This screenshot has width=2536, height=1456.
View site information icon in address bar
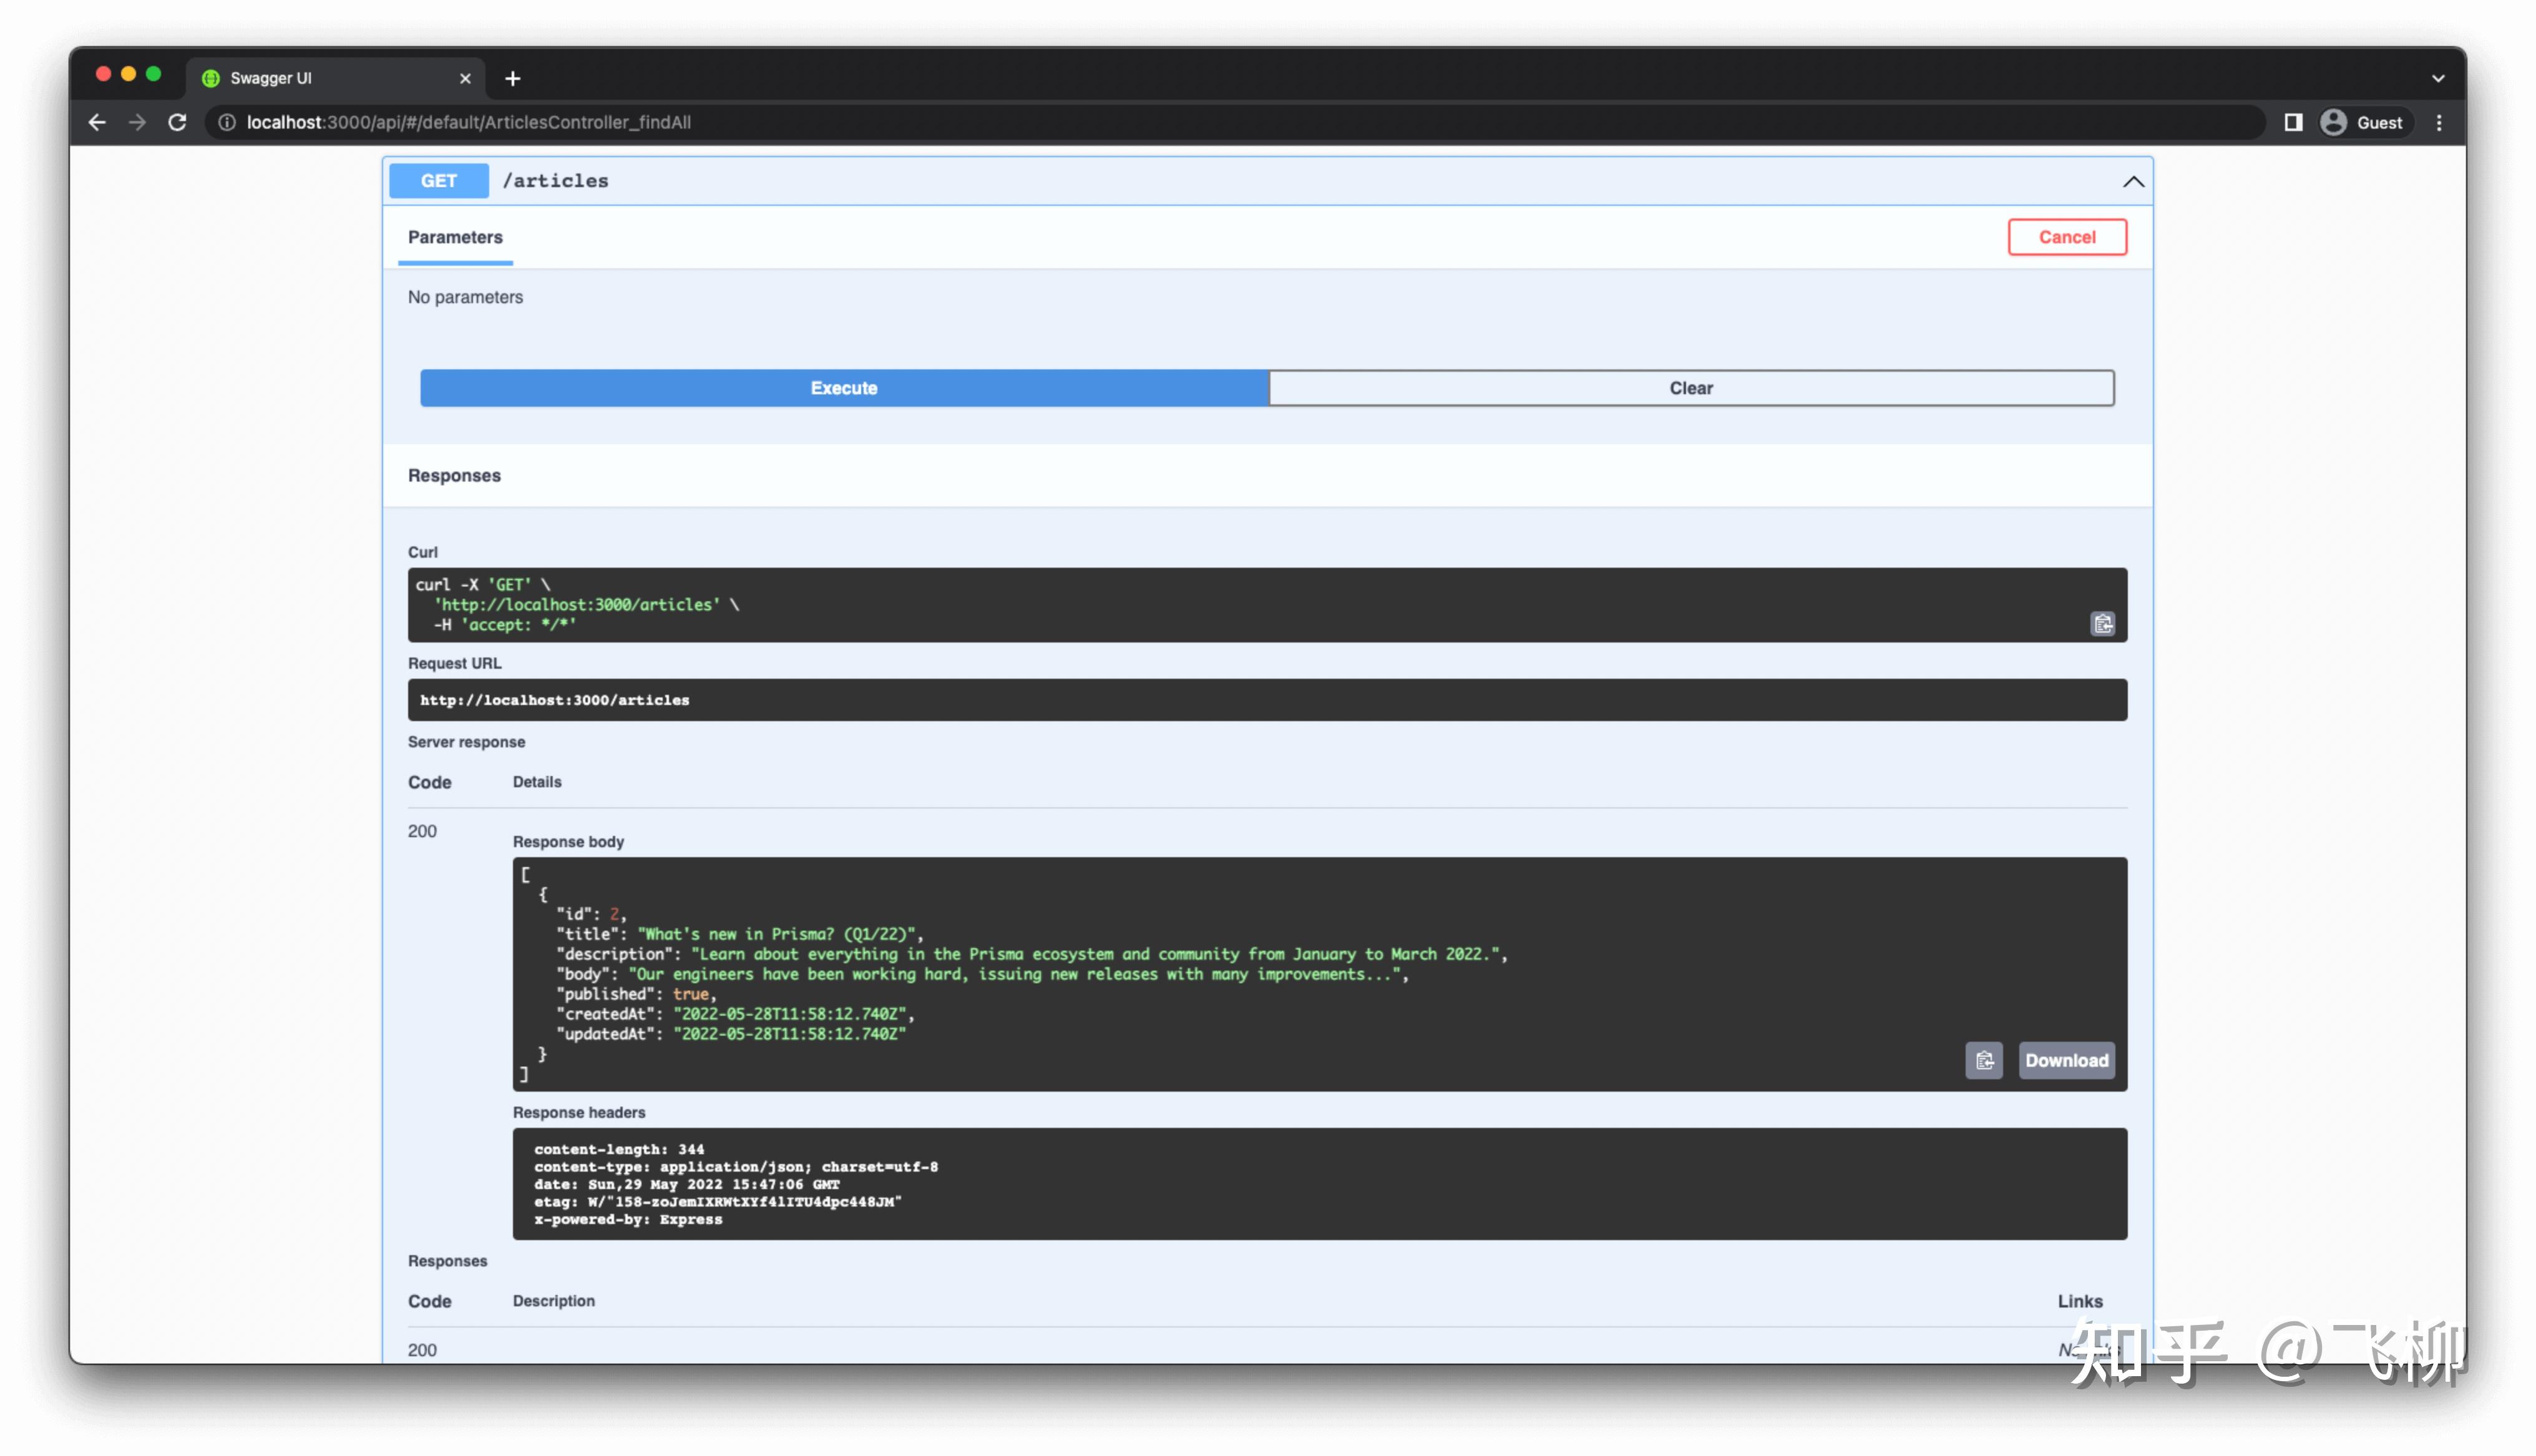[227, 122]
